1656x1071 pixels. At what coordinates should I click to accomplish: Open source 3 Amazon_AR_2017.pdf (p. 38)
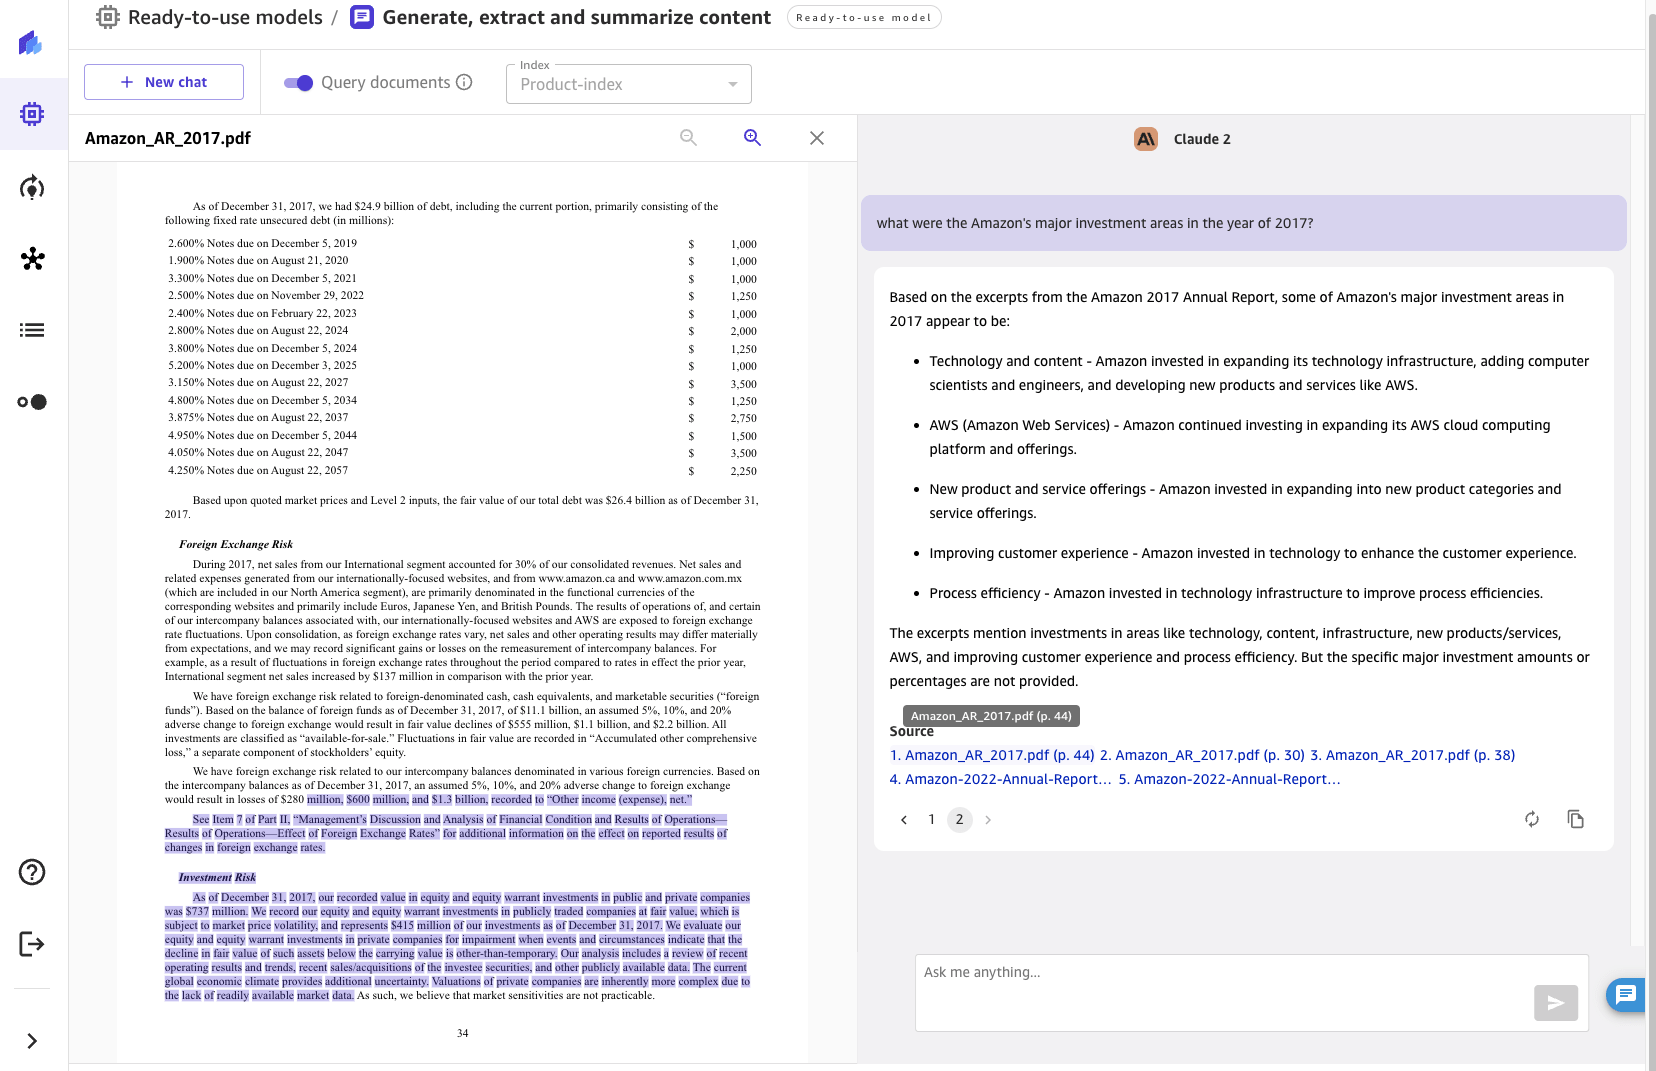click(1413, 755)
